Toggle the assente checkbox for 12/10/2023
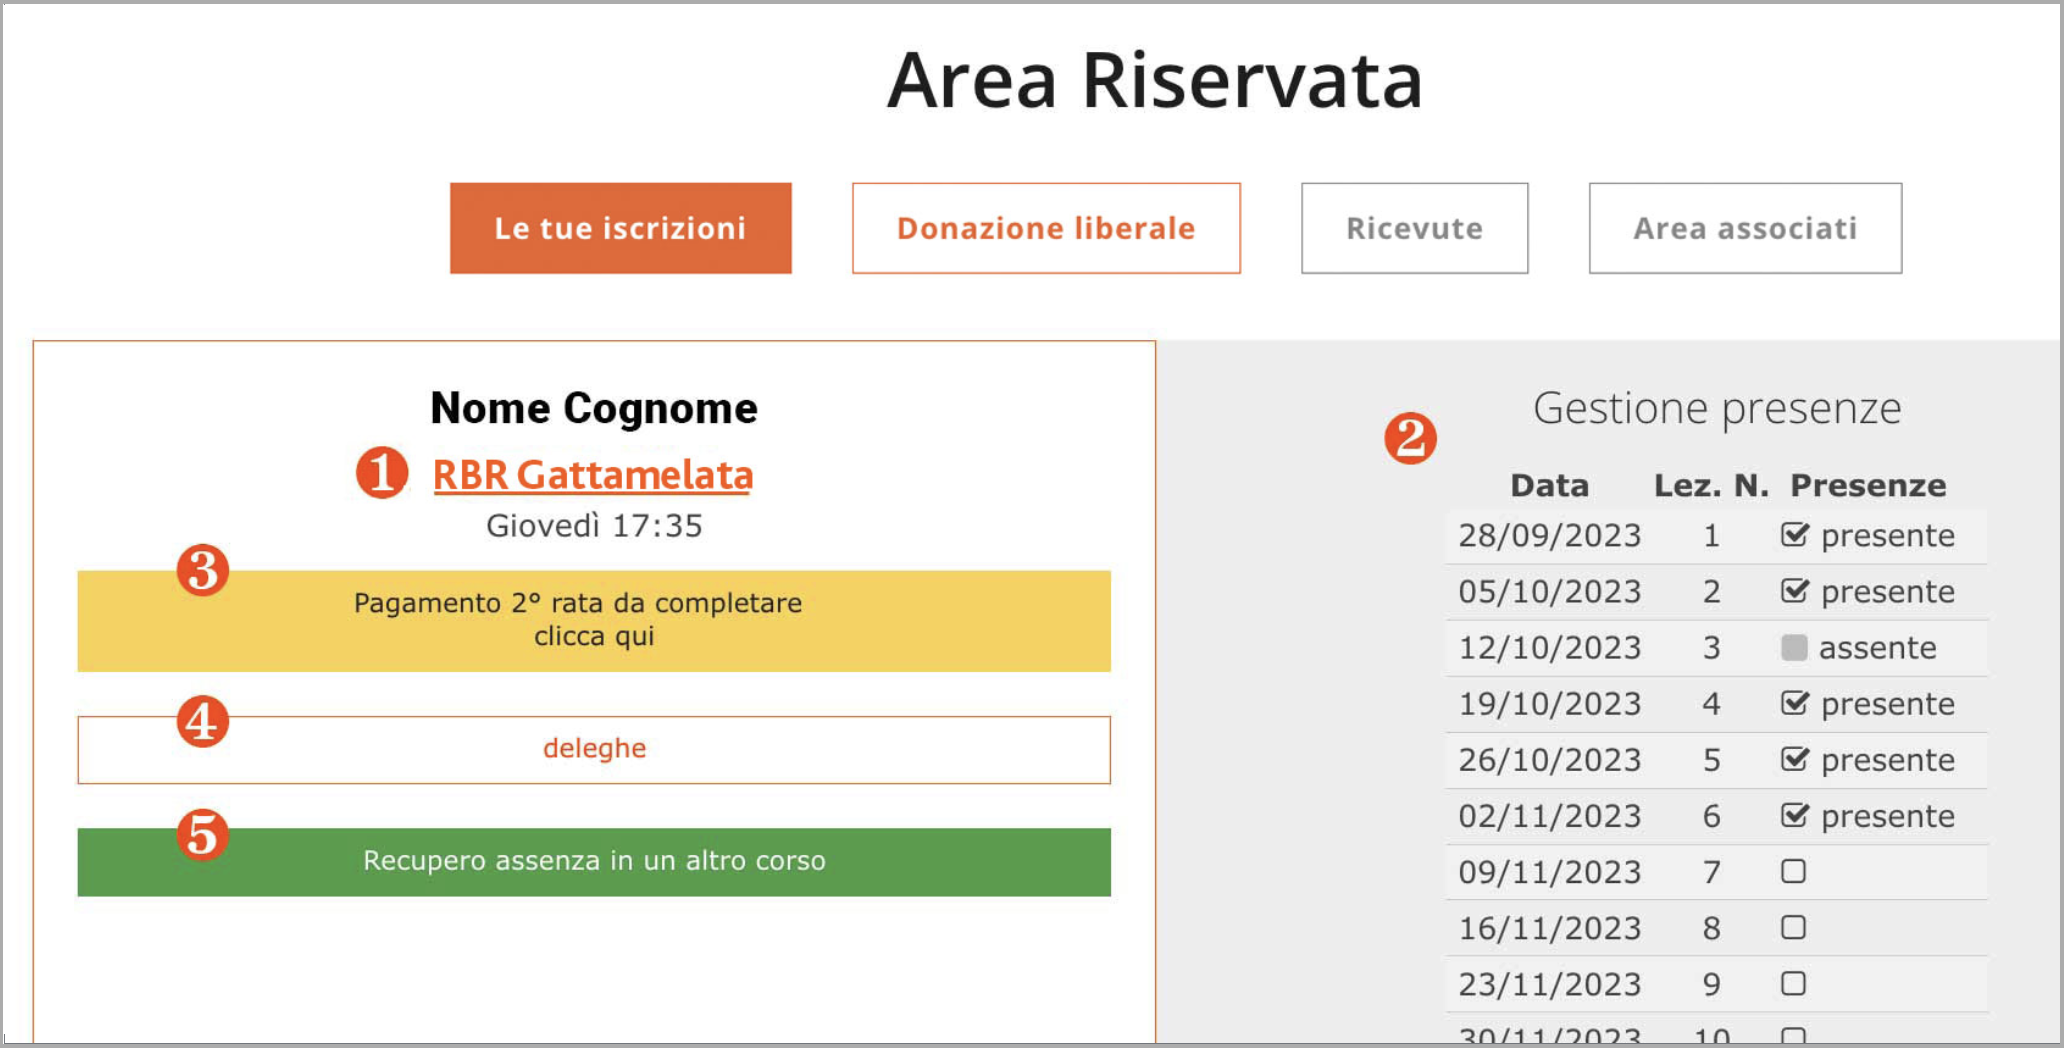The width and height of the screenshot is (2064, 1048). pyautogui.click(x=1794, y=648)
